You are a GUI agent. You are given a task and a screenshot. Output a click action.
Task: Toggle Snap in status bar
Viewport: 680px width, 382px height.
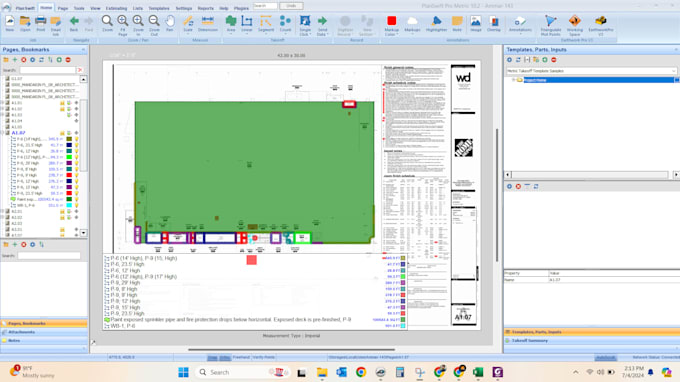point(212,357)
